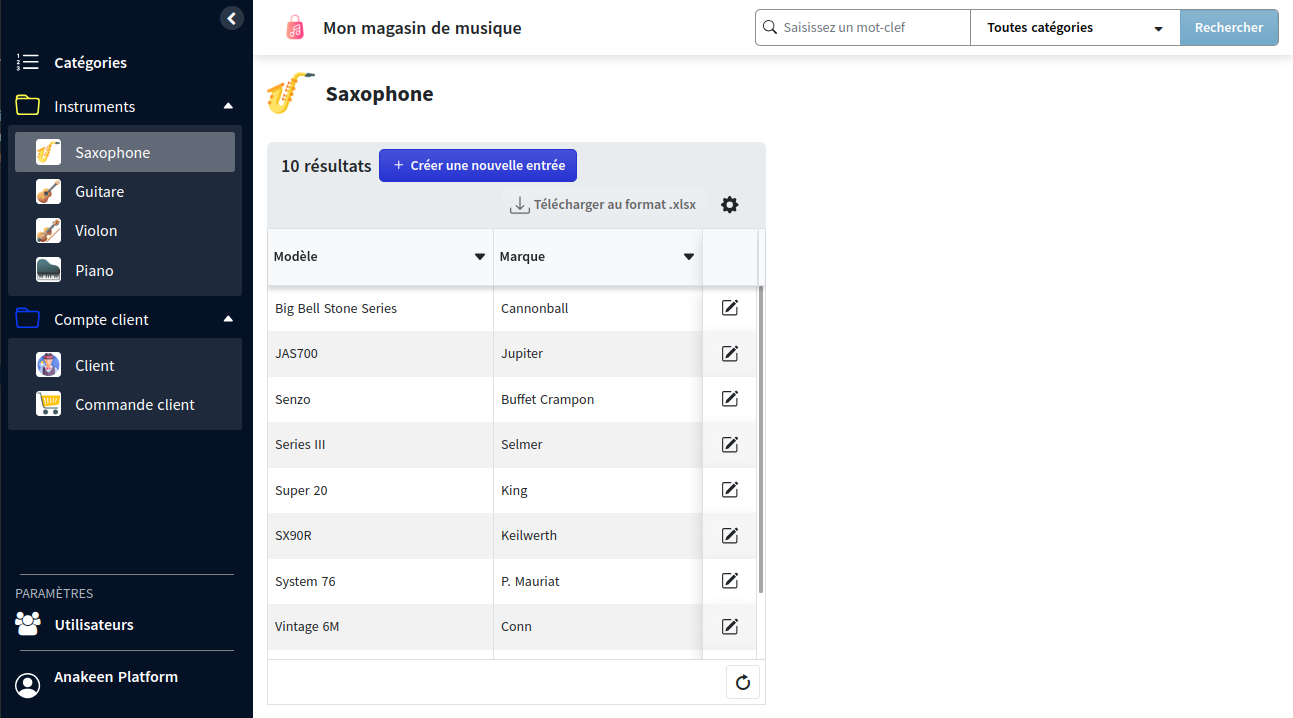The image size is (1293, 718).
Task: Click the Utilisateurs users icon
Action: click(x=27, y=622)
